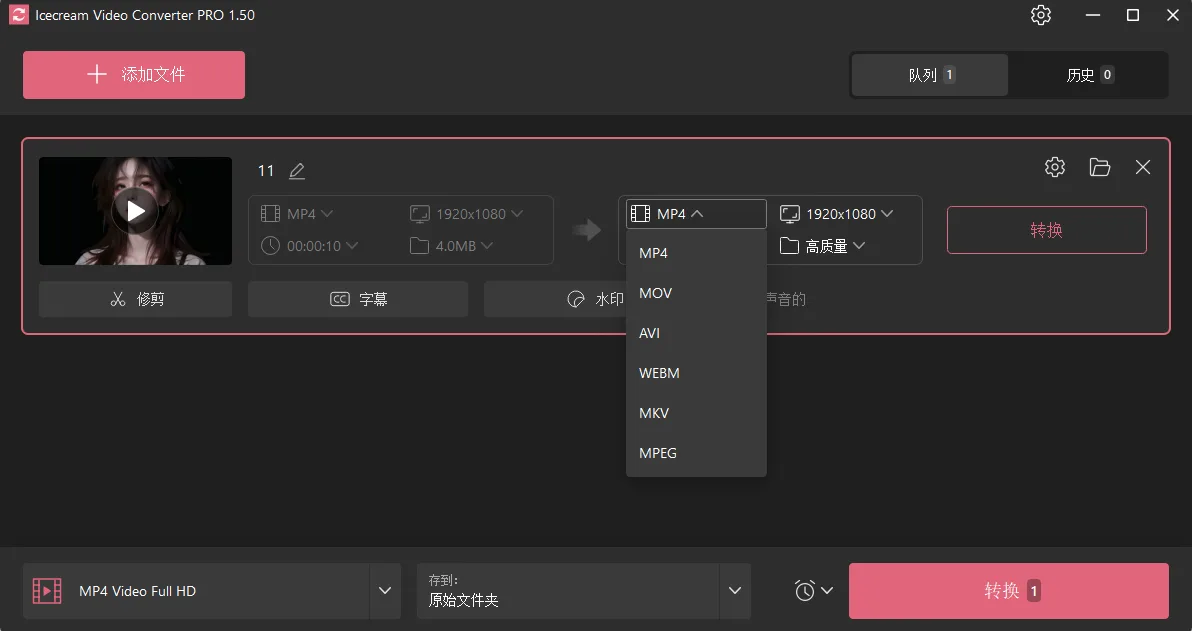Screen dimensions: 1192x631
Task: Open application settings gear in title bar
Action: coord(1041,15)
